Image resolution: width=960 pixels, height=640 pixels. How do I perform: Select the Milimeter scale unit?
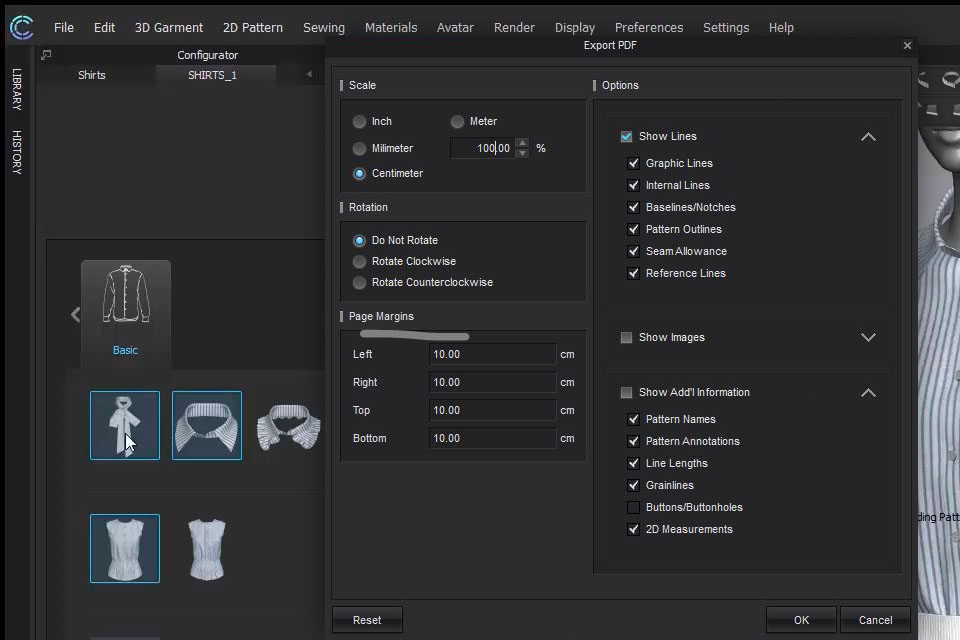pyautogui.click(x=359, y=148)
